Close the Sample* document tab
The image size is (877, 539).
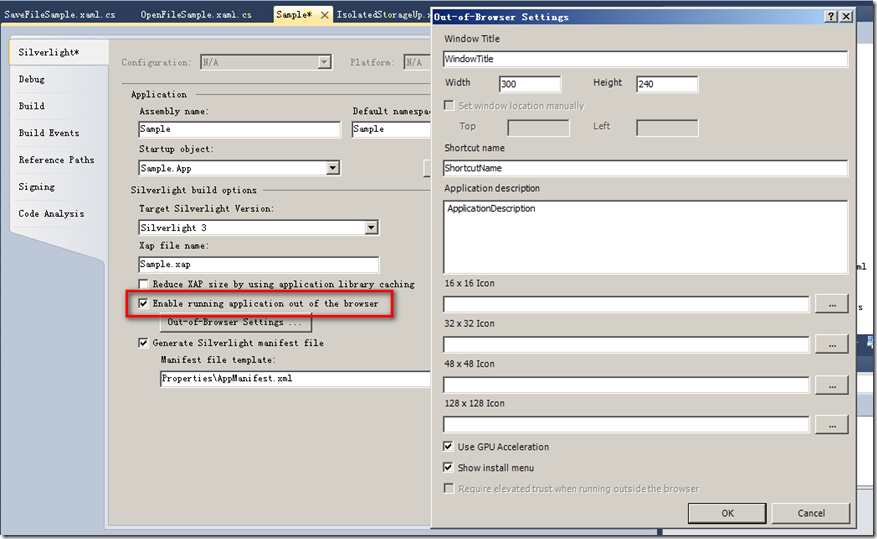click(x=324, y=15)
